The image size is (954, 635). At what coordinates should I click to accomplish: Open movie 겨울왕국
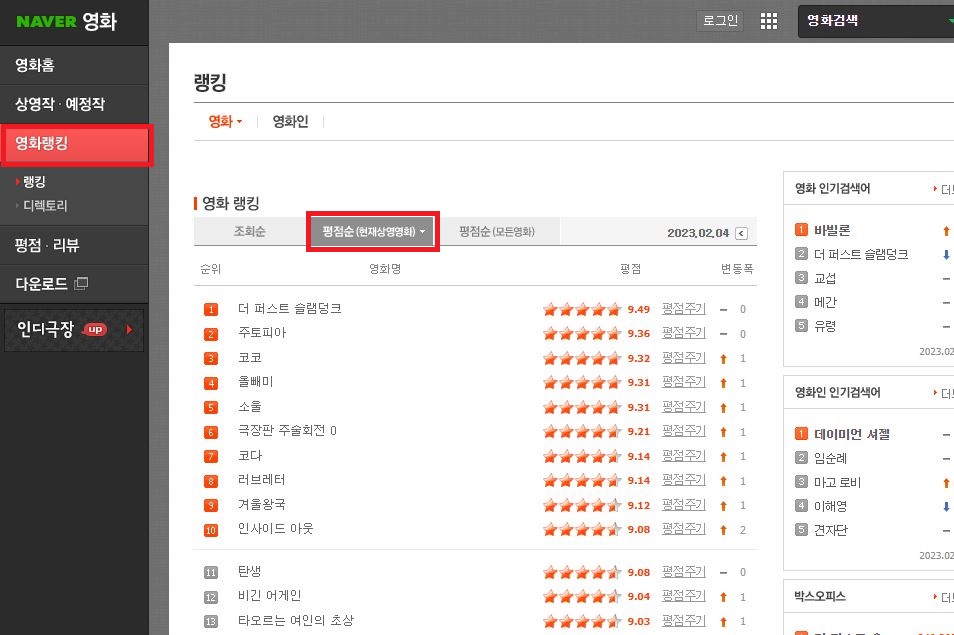(x=262, y=504)
